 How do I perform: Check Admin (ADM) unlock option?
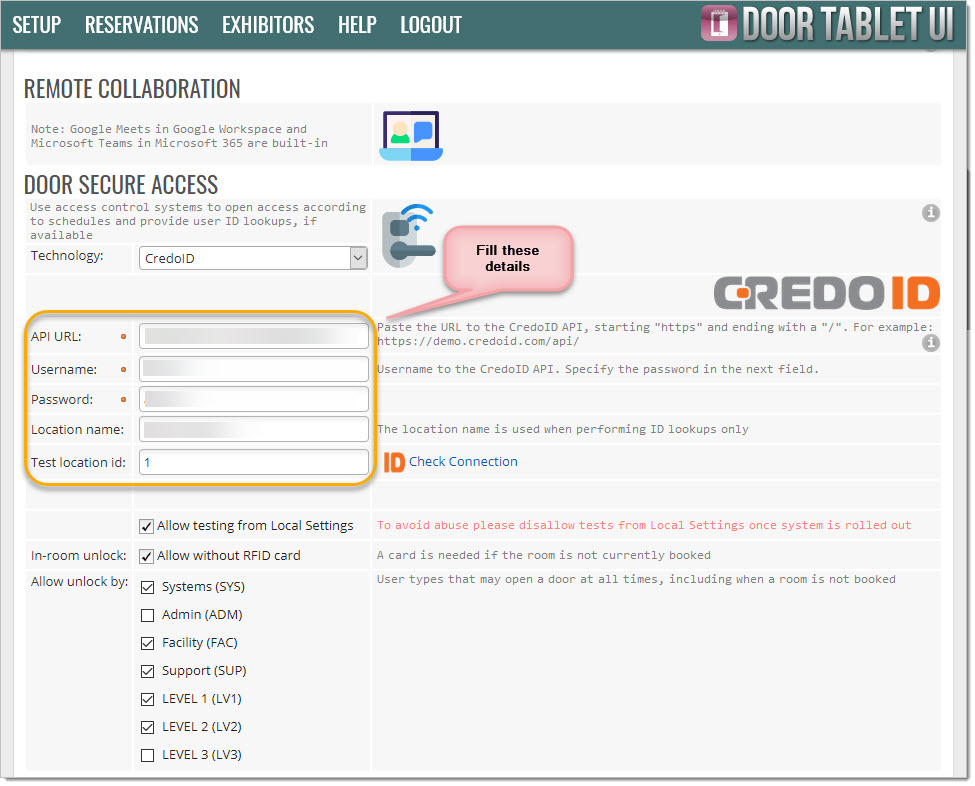tap(147, 615)
